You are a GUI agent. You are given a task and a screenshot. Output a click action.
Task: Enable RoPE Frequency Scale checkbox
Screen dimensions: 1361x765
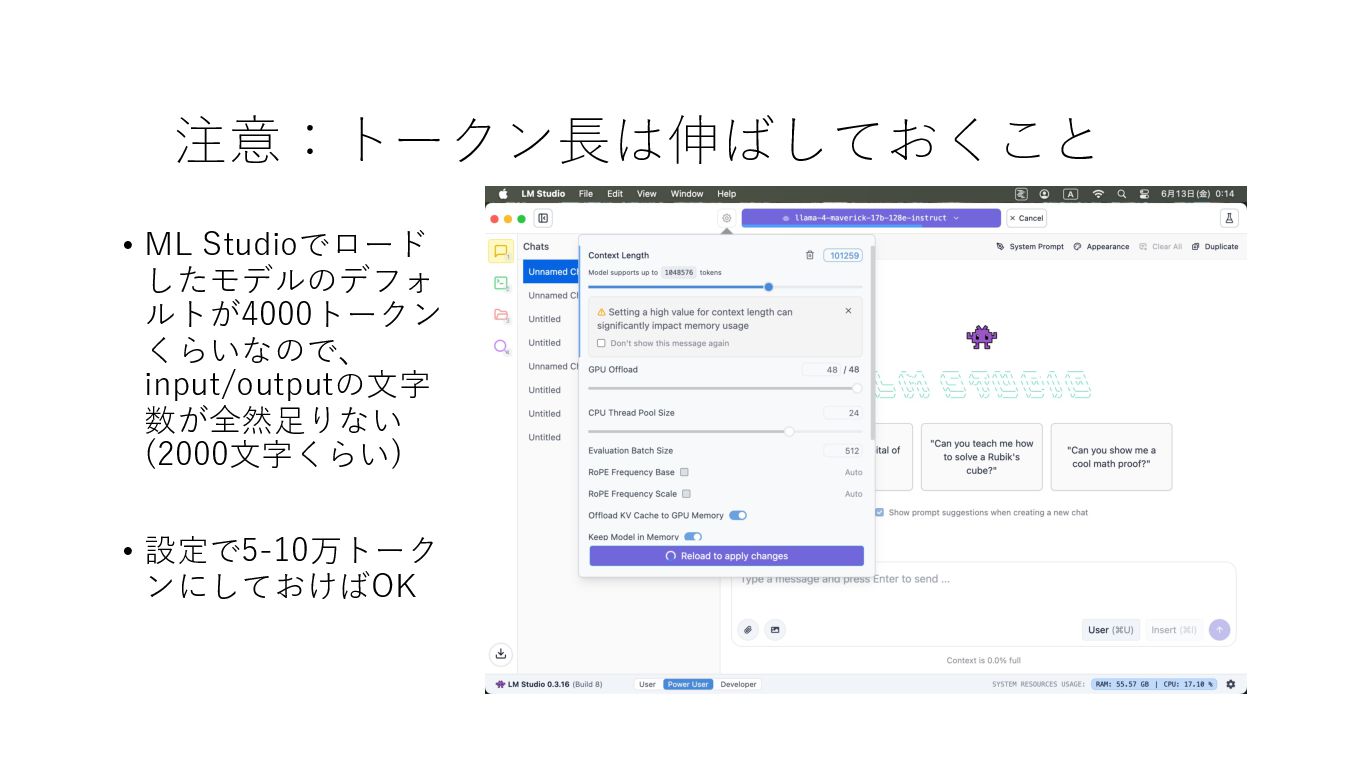[x=686, y=494]
